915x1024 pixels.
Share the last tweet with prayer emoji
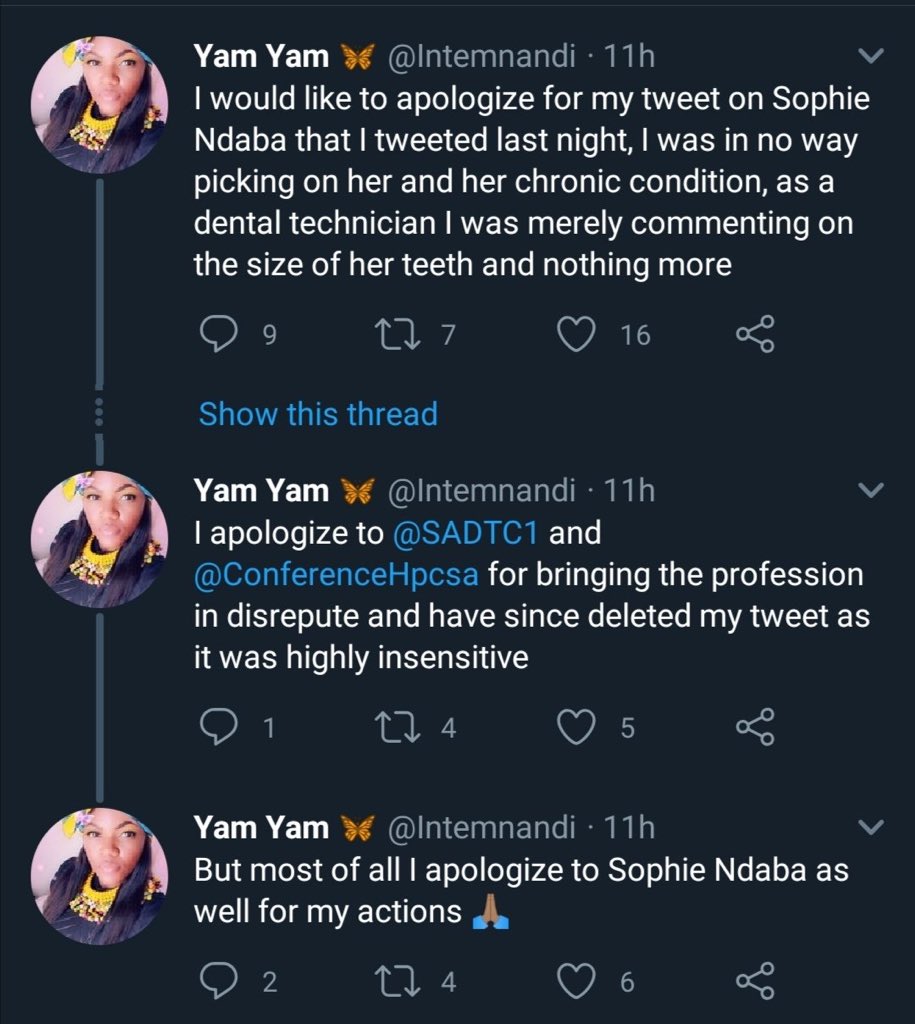(755, 983)
